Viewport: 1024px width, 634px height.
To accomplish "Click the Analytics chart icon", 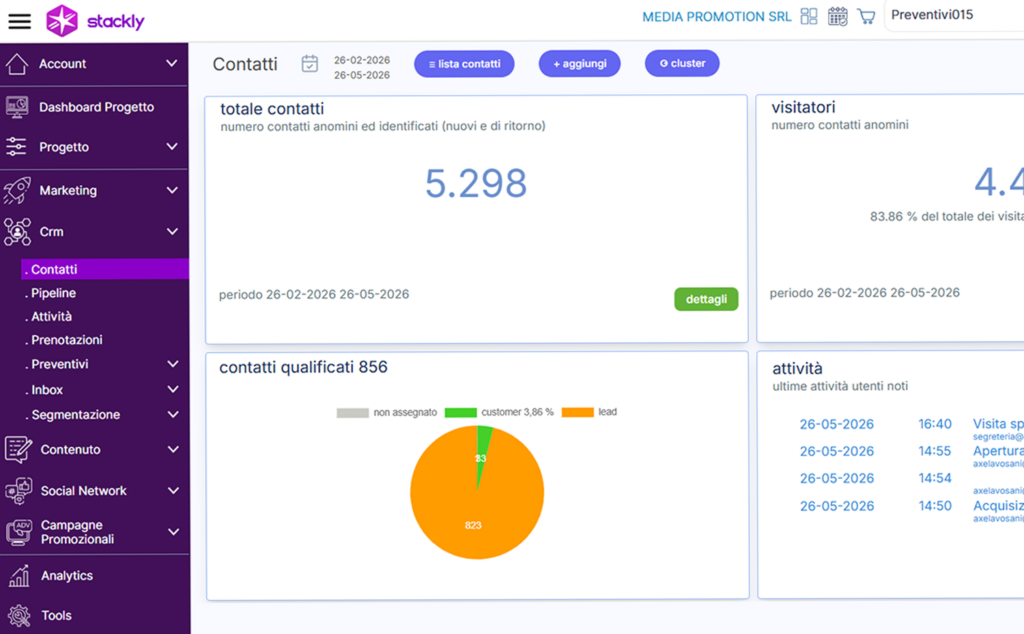I will (19, 576).
